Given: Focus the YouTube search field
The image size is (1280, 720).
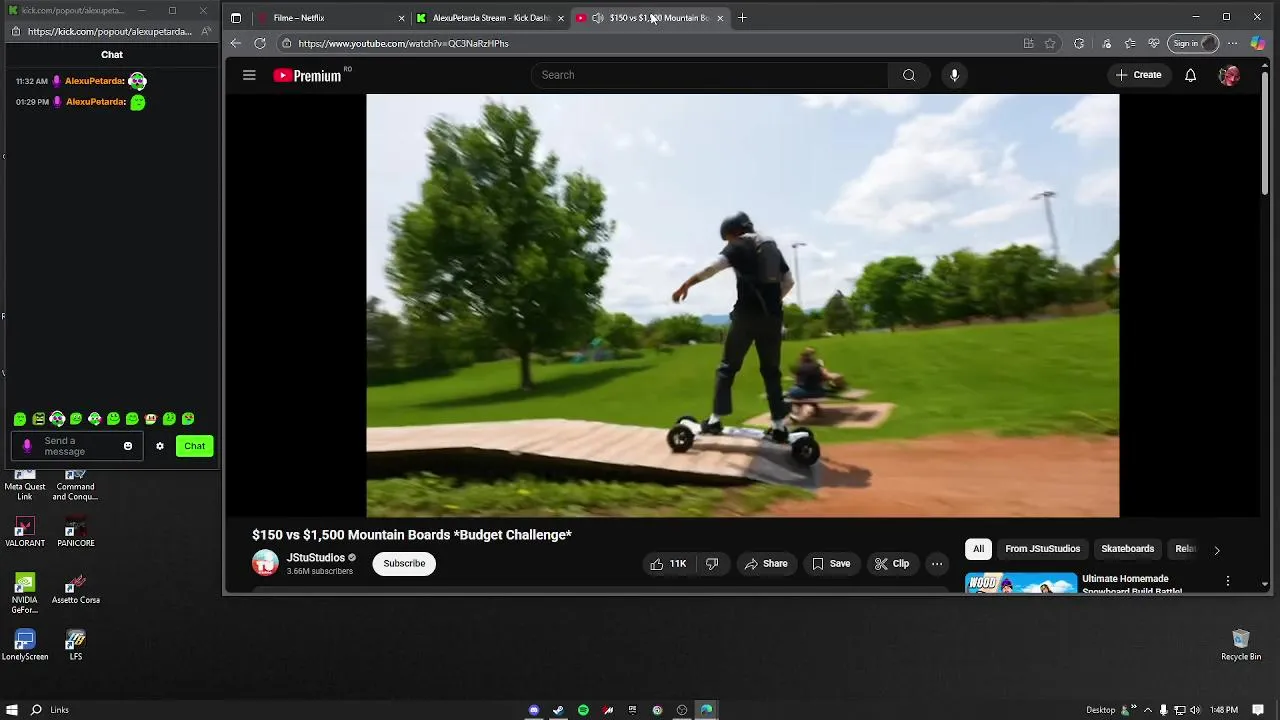Looking at the screenshot, I should (709, 75).
